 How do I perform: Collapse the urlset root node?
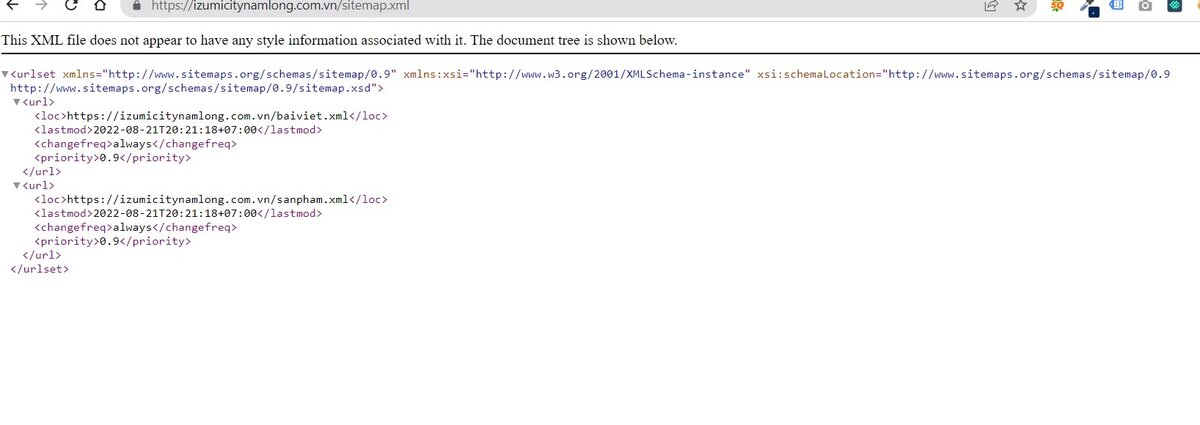click(5, 74)
